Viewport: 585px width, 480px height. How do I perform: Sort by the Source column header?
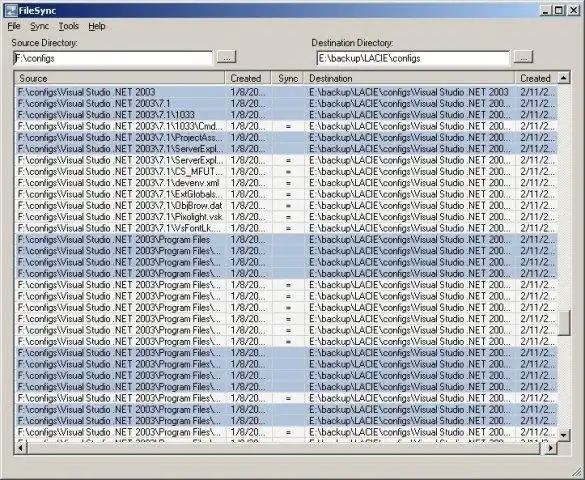[120, 78]
